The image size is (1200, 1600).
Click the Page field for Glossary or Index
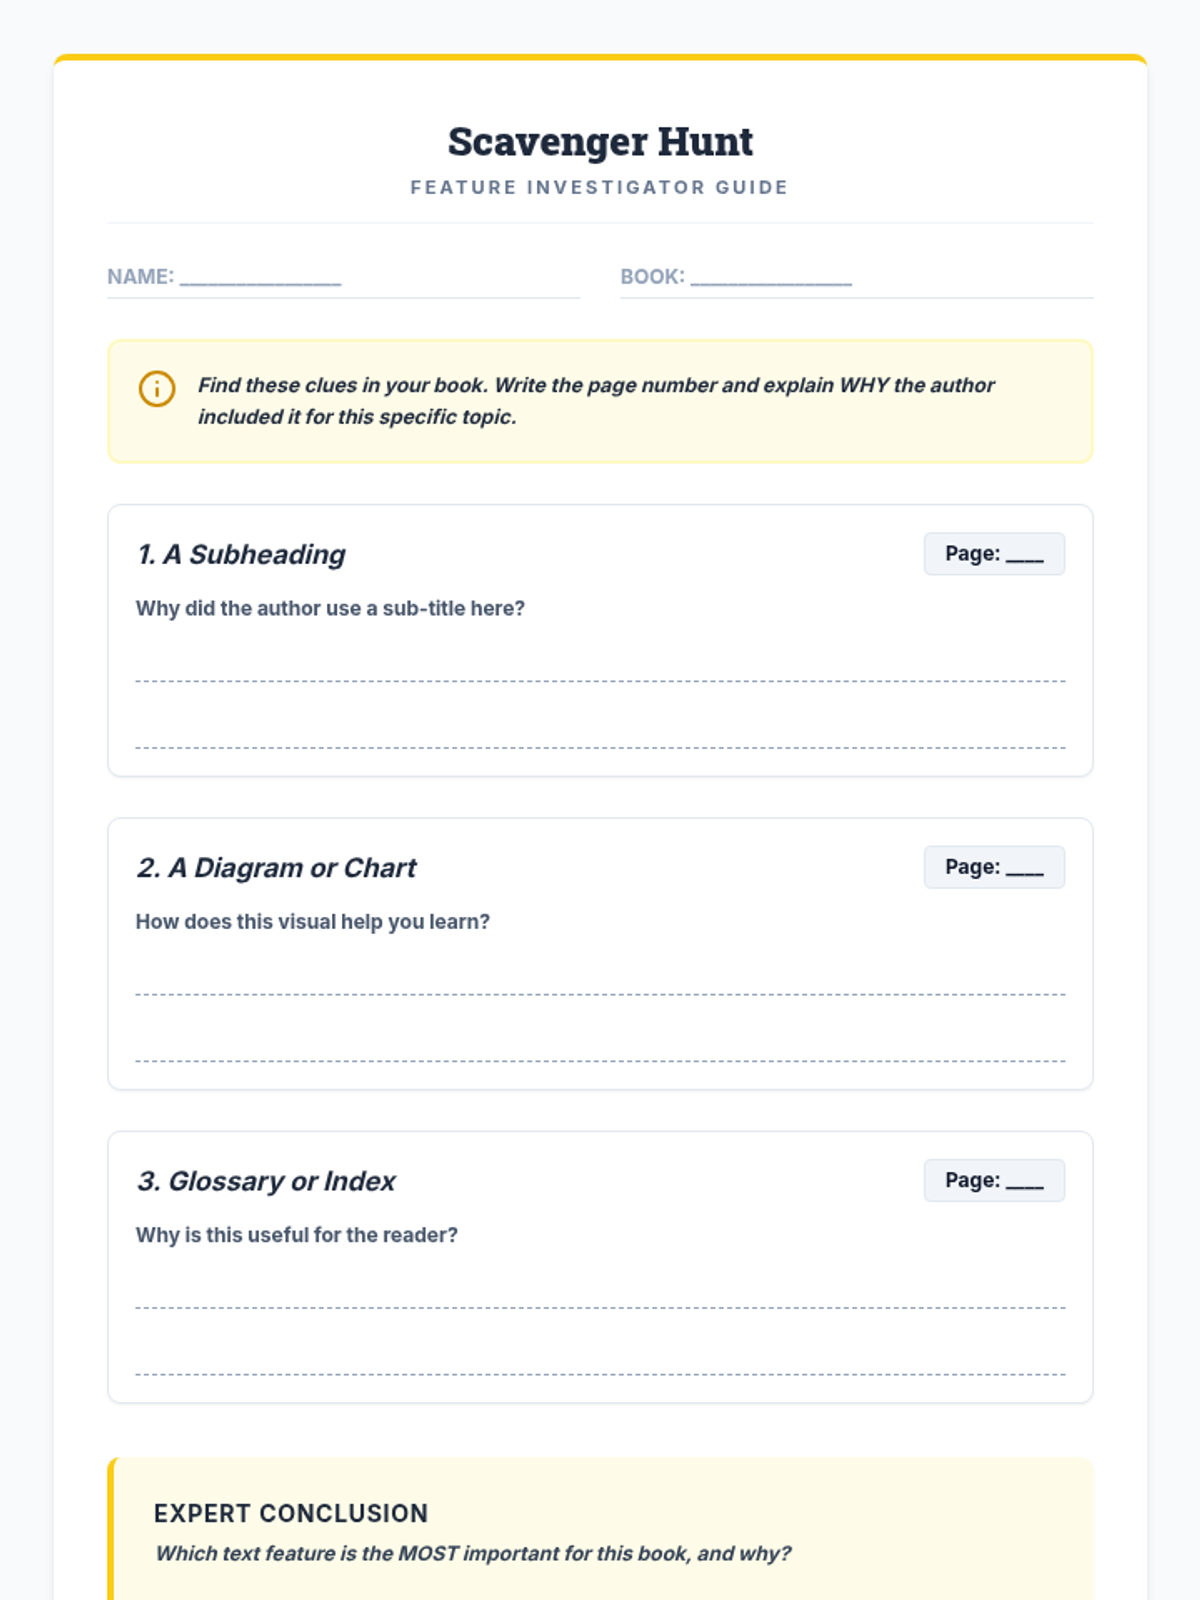click(994, 1180)
